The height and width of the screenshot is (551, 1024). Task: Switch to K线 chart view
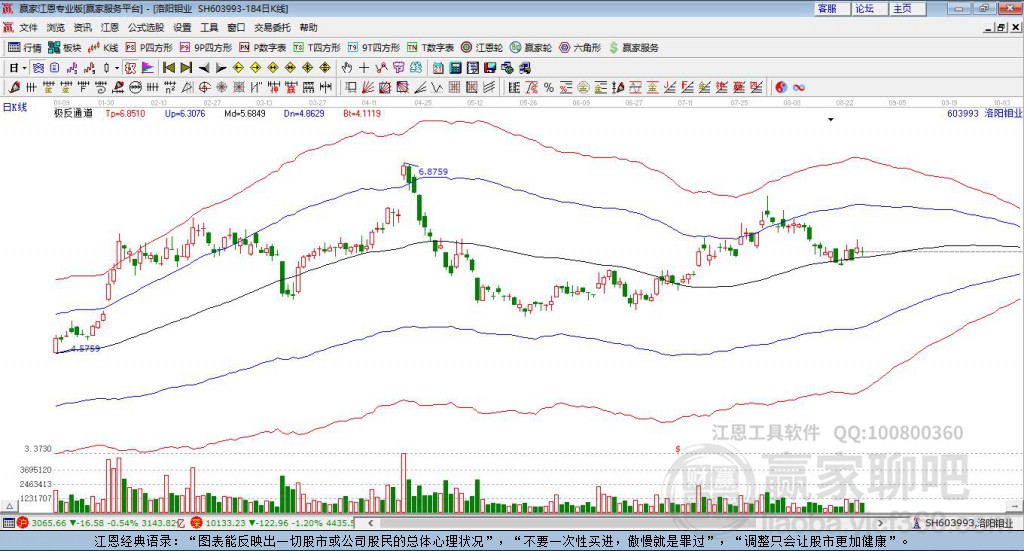click(x=103, y=48)
